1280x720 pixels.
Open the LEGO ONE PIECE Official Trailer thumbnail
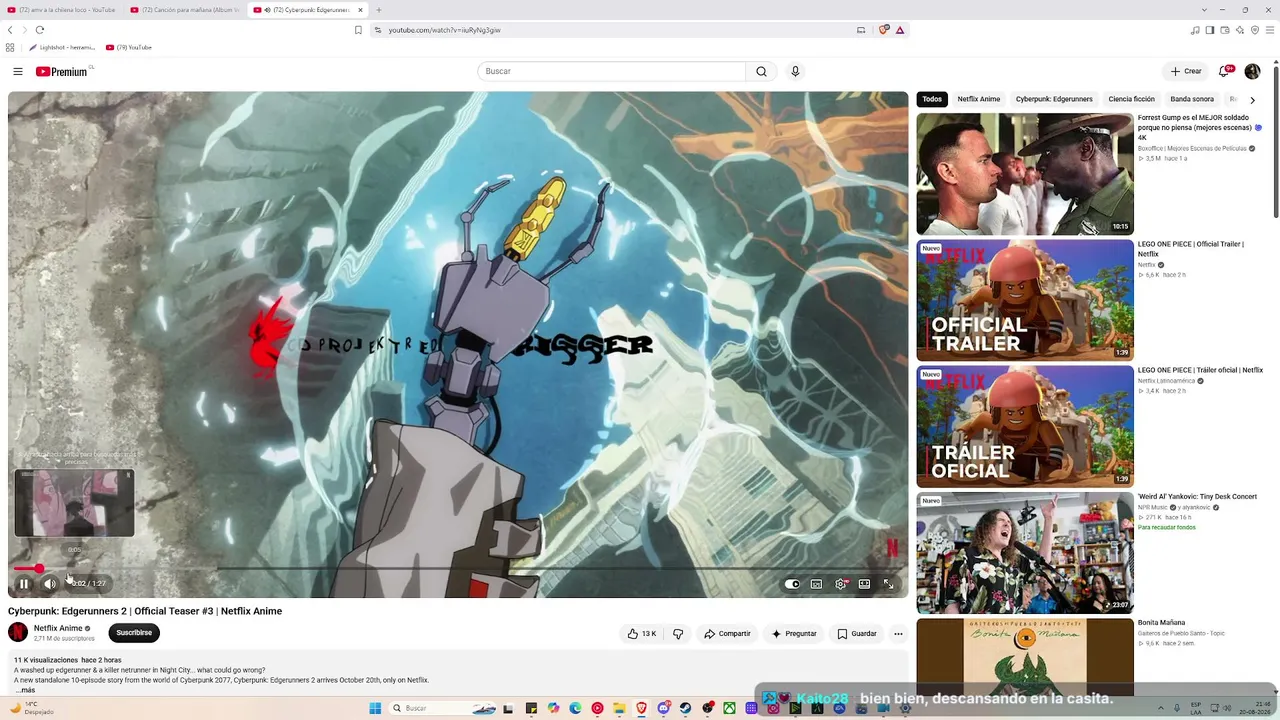point(1025,300)
